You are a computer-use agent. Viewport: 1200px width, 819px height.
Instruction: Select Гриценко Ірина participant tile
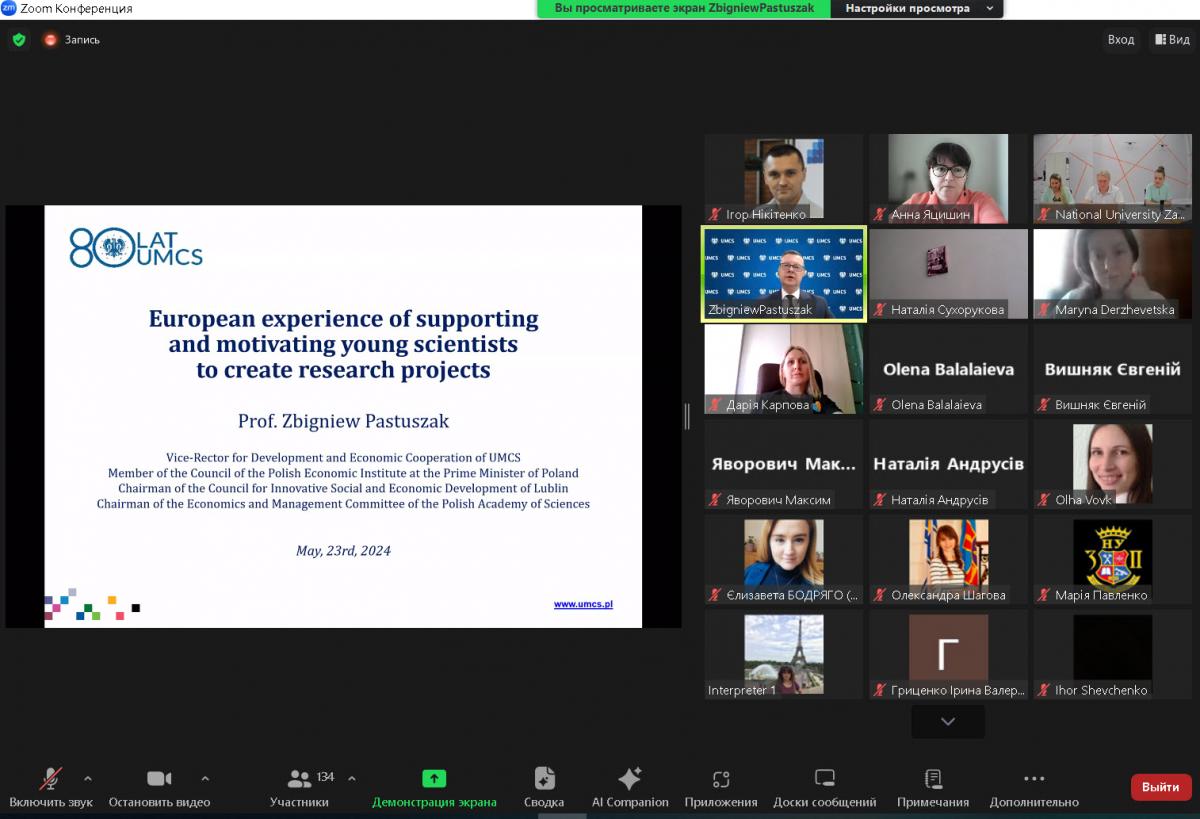(x=948, y=653)
